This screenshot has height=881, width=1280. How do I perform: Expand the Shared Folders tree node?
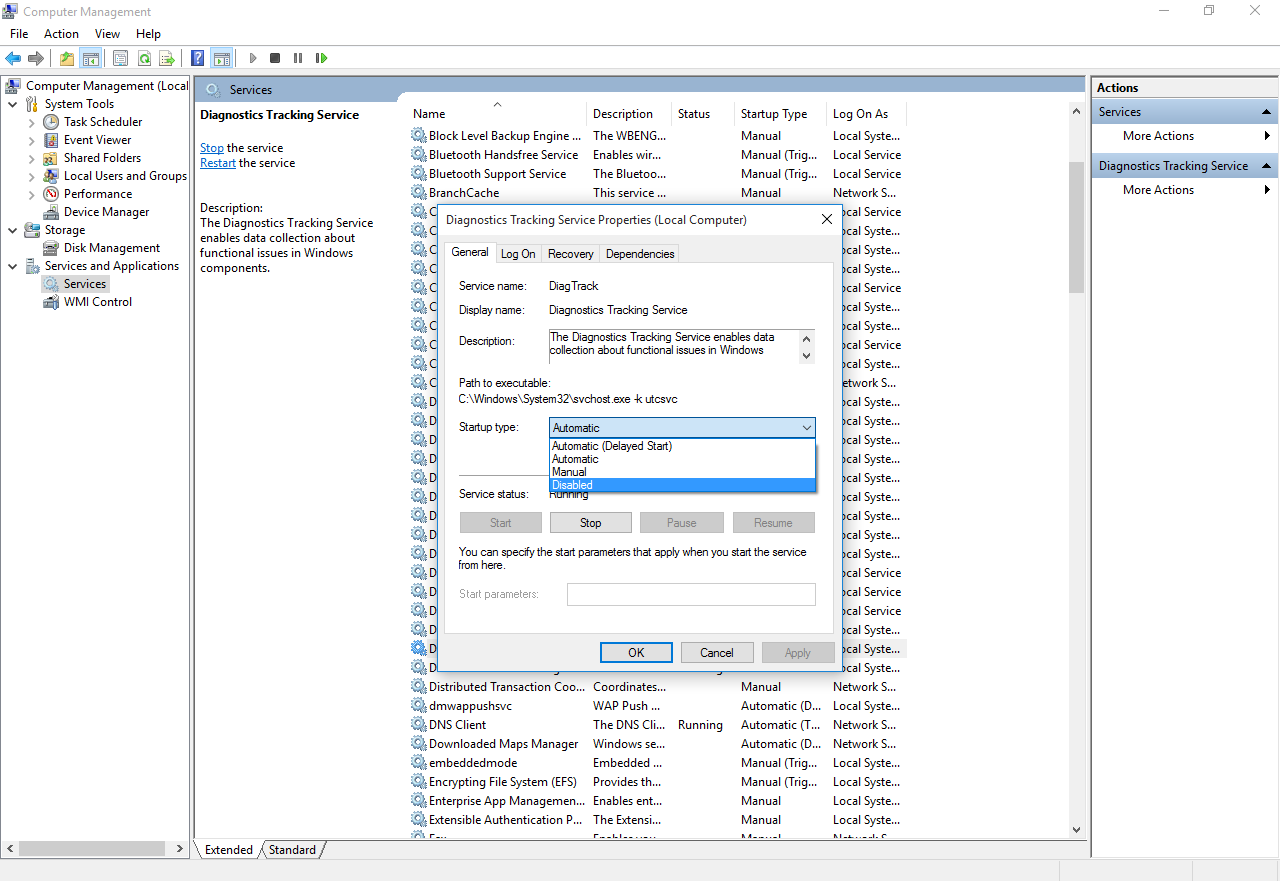(31, 158)
